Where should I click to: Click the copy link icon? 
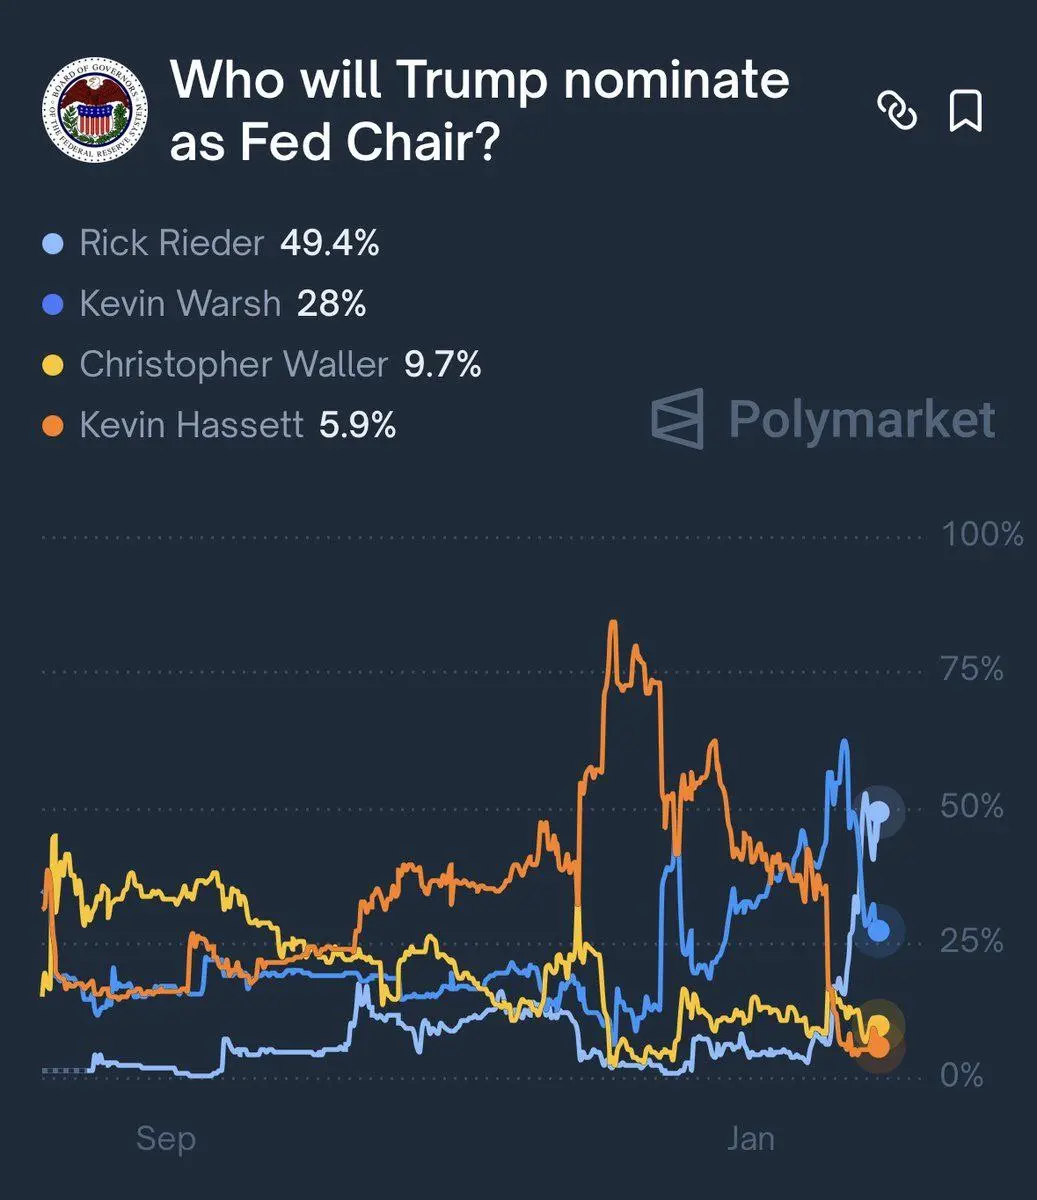click(897, 111)
